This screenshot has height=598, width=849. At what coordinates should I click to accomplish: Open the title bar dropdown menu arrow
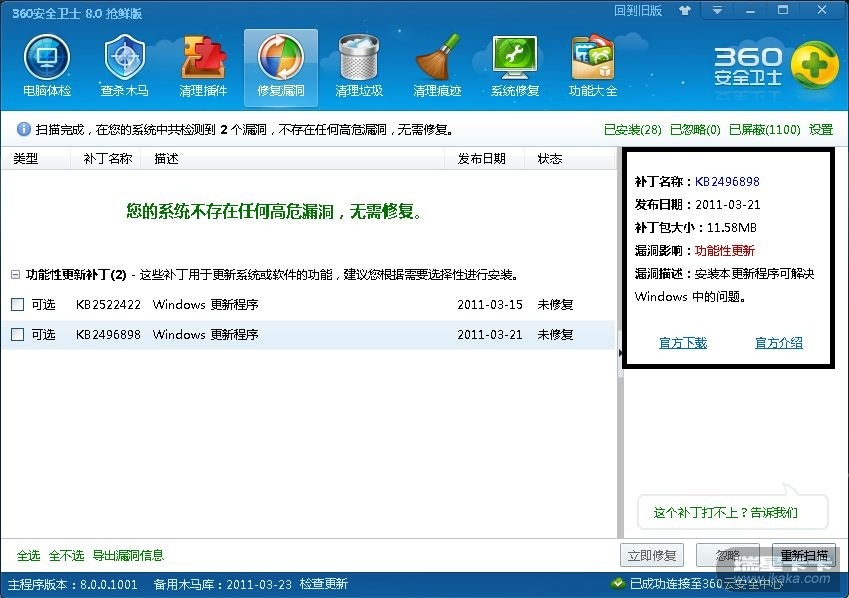point(717,10)
